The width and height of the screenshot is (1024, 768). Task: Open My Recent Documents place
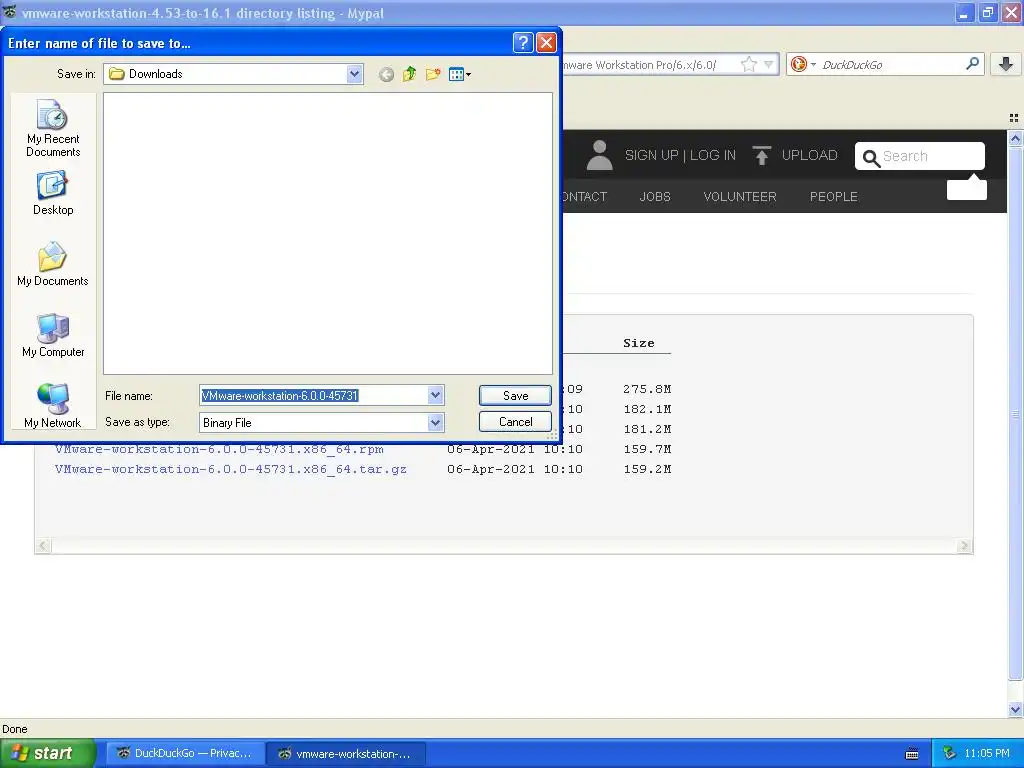point(53,128)
